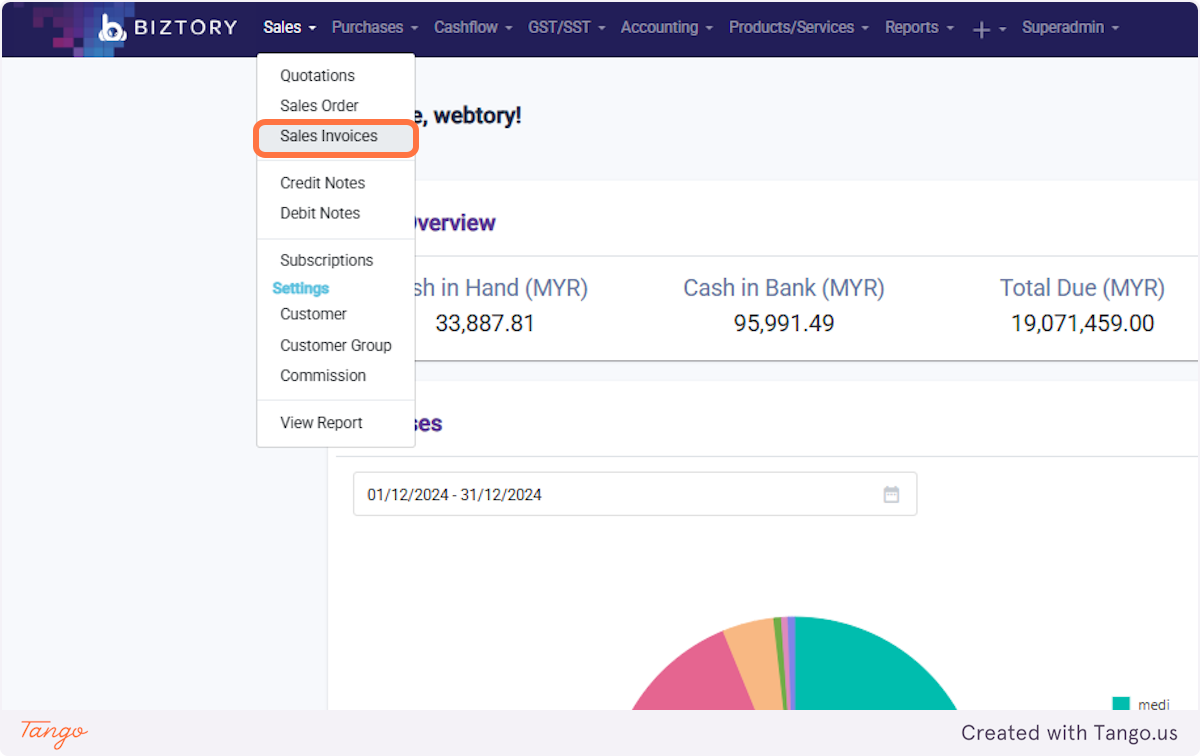The height and width of the screenshot is (756, 1200).
Task: Click the 01/12/2024 - 31/12/2024 date field
Action: point(635,494)
